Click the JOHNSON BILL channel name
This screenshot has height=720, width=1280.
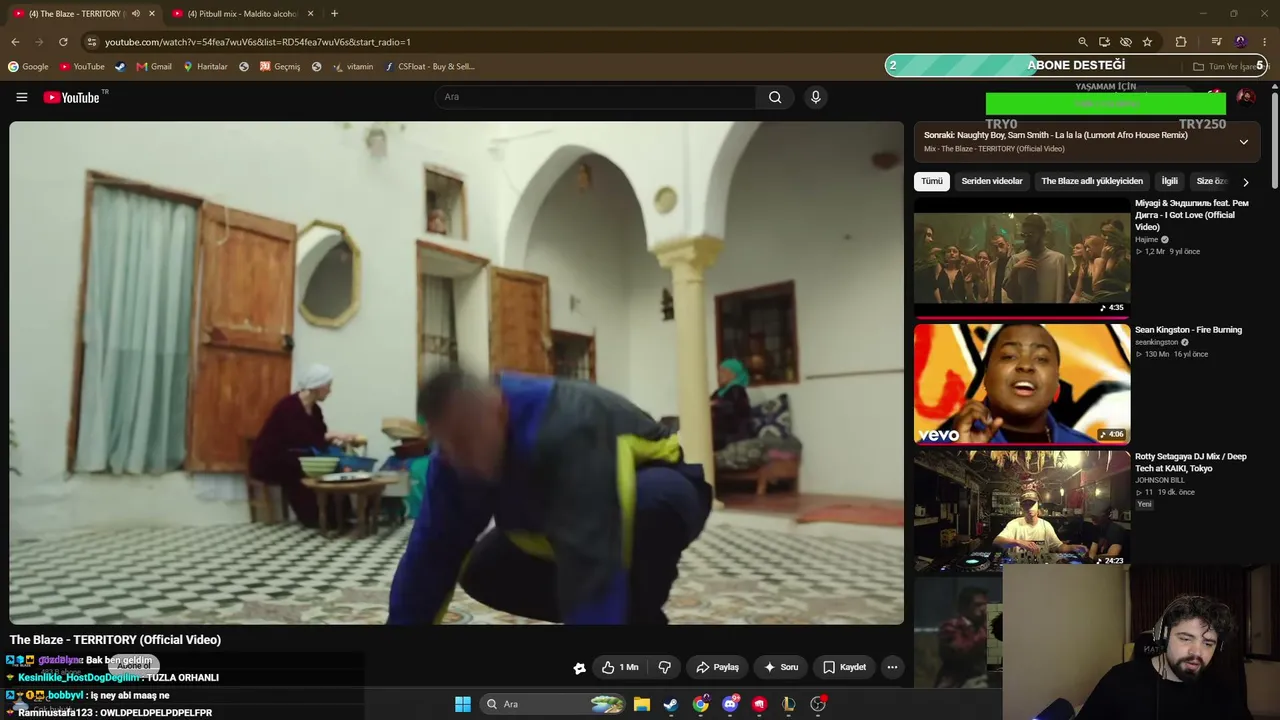[x=1160, y=480]
